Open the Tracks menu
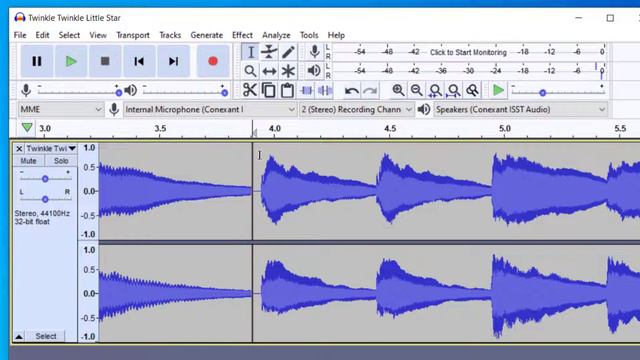The height and width of the screenshot is (360, 640). (x=170, y=35)
